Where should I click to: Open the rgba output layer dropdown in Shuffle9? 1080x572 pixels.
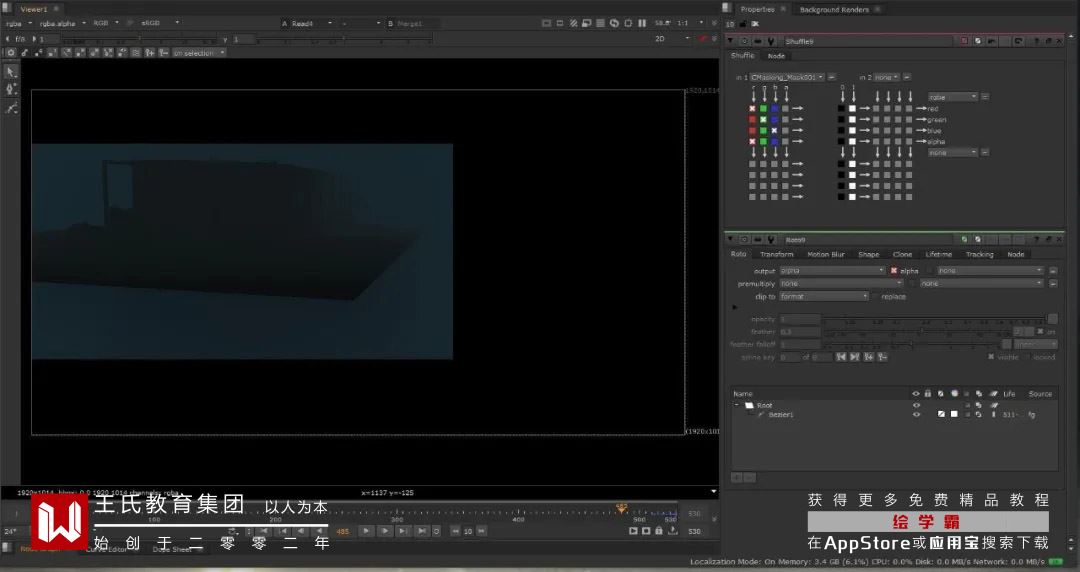[953, 97]
